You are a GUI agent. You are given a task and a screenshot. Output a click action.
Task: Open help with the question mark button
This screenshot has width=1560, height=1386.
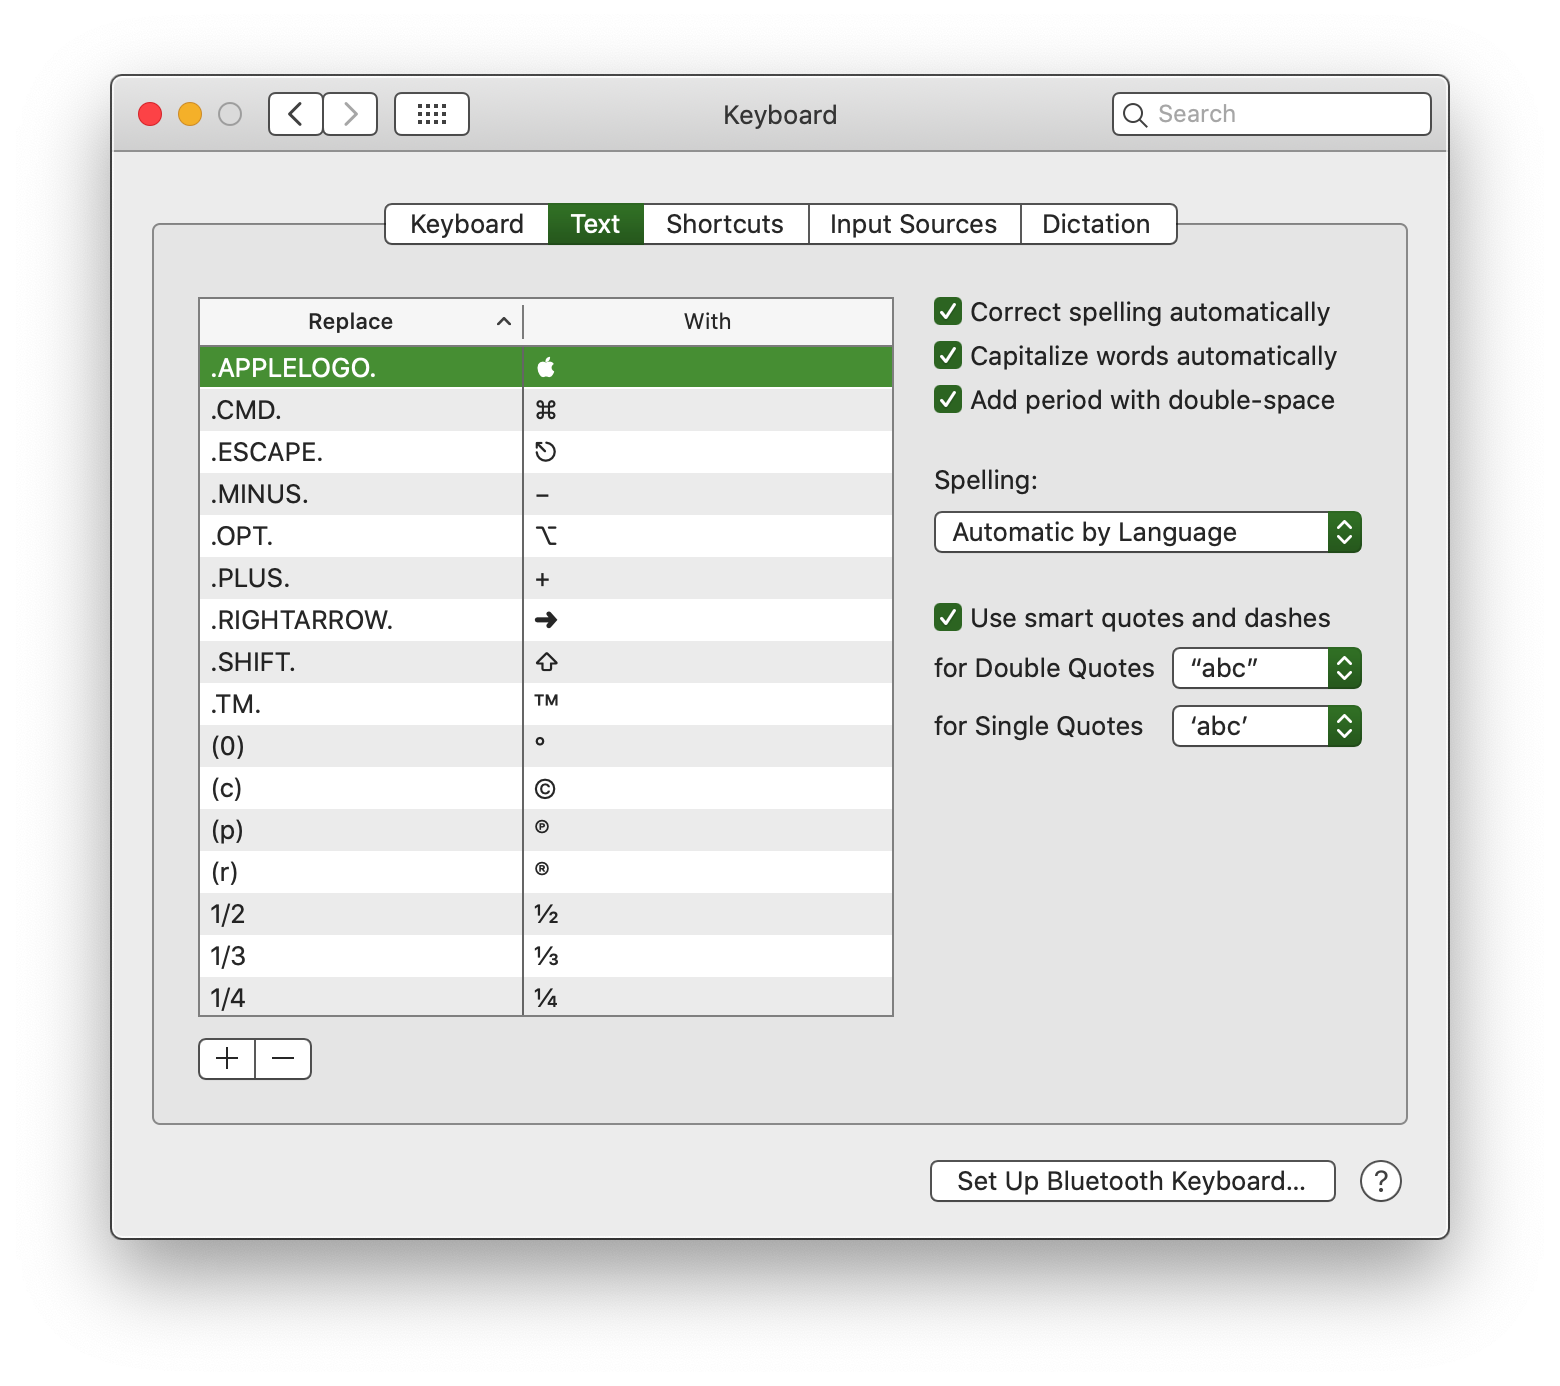click(x=1381, y=1181)
